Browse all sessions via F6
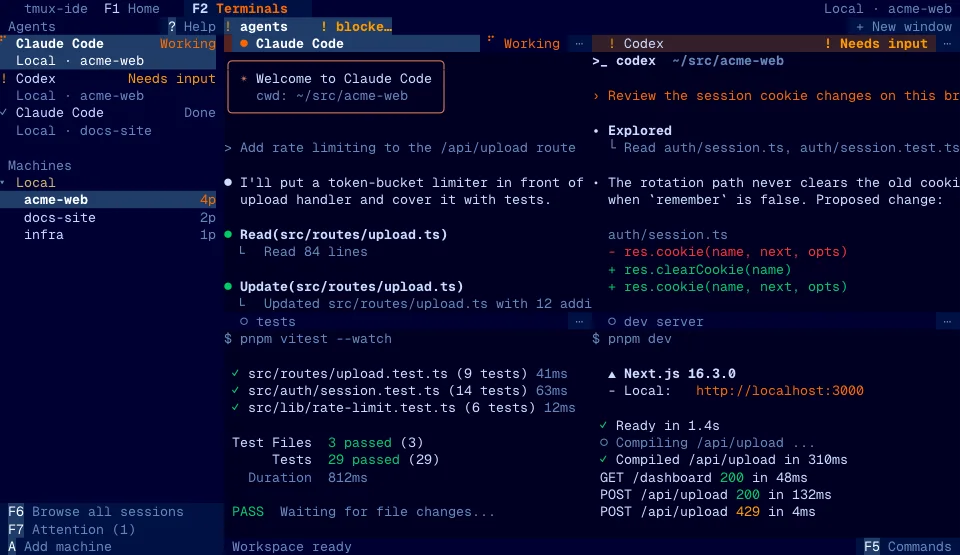 (x=96, y=512)
